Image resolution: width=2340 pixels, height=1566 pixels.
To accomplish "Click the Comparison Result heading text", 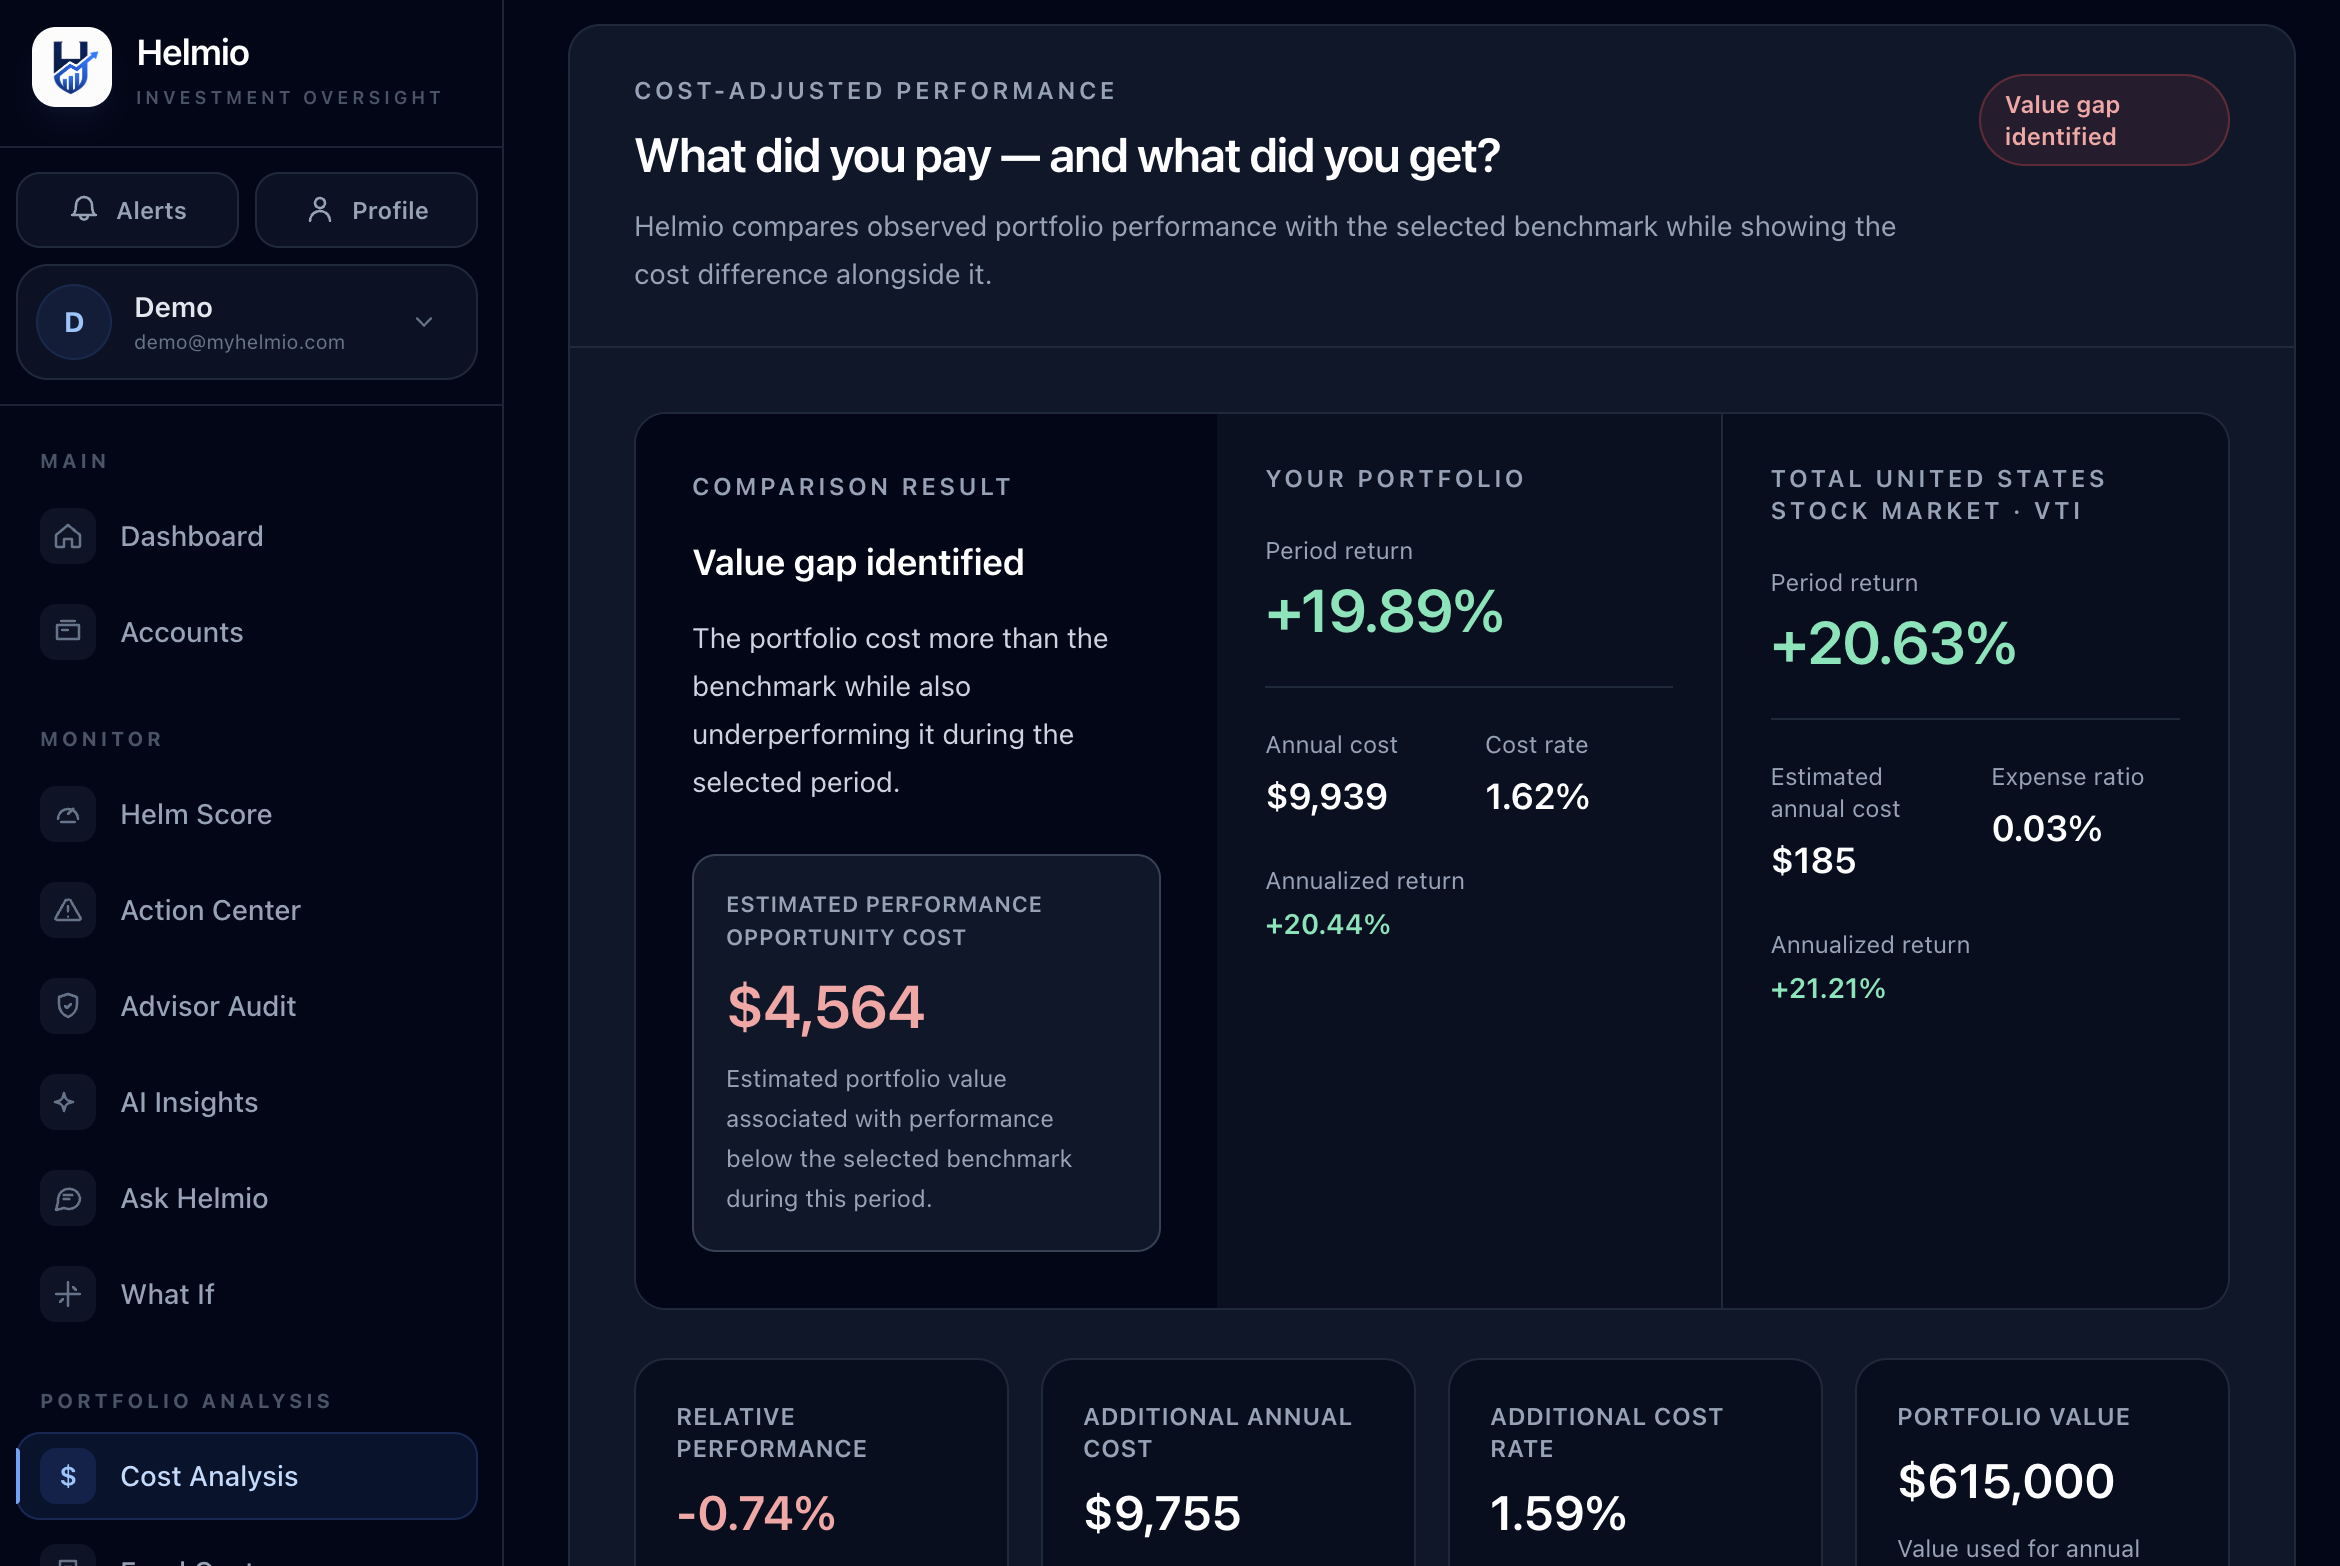I will click(852, 487).
